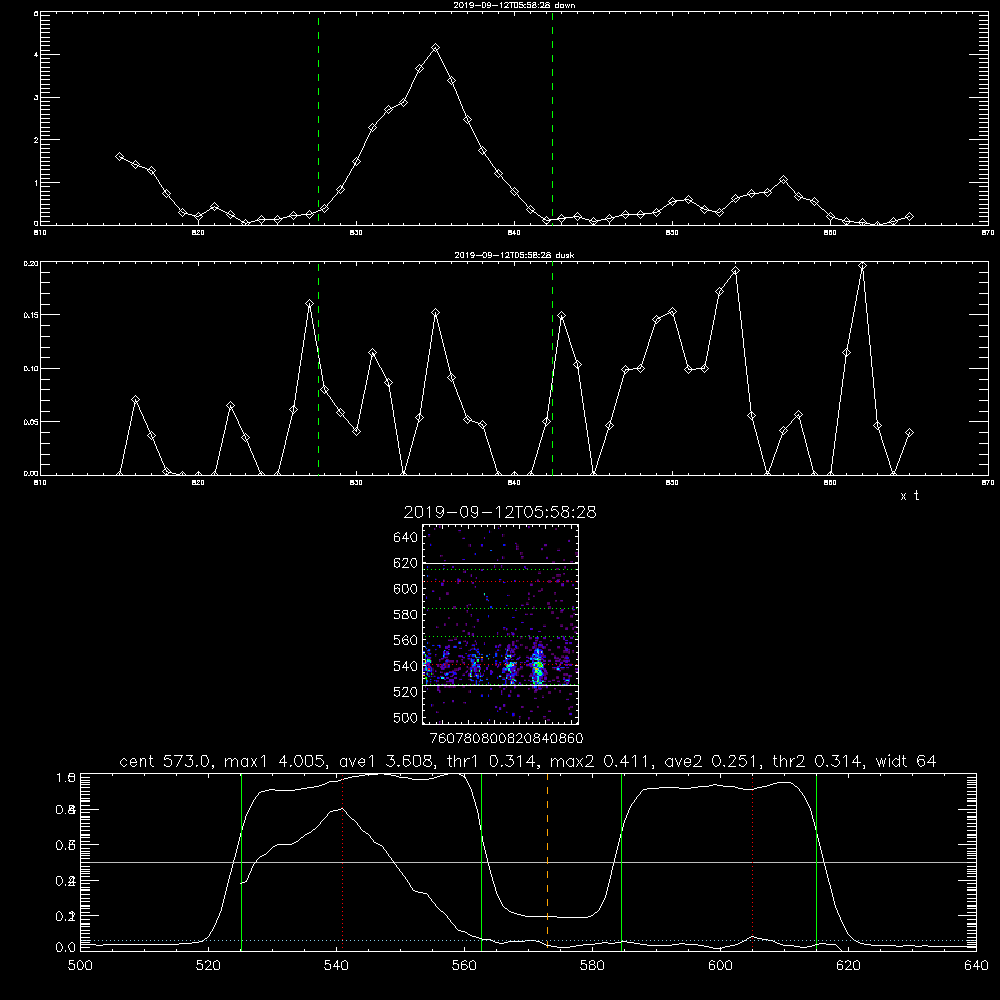Click the 560 label on the bottom plot x-axis

click(464, 966)
